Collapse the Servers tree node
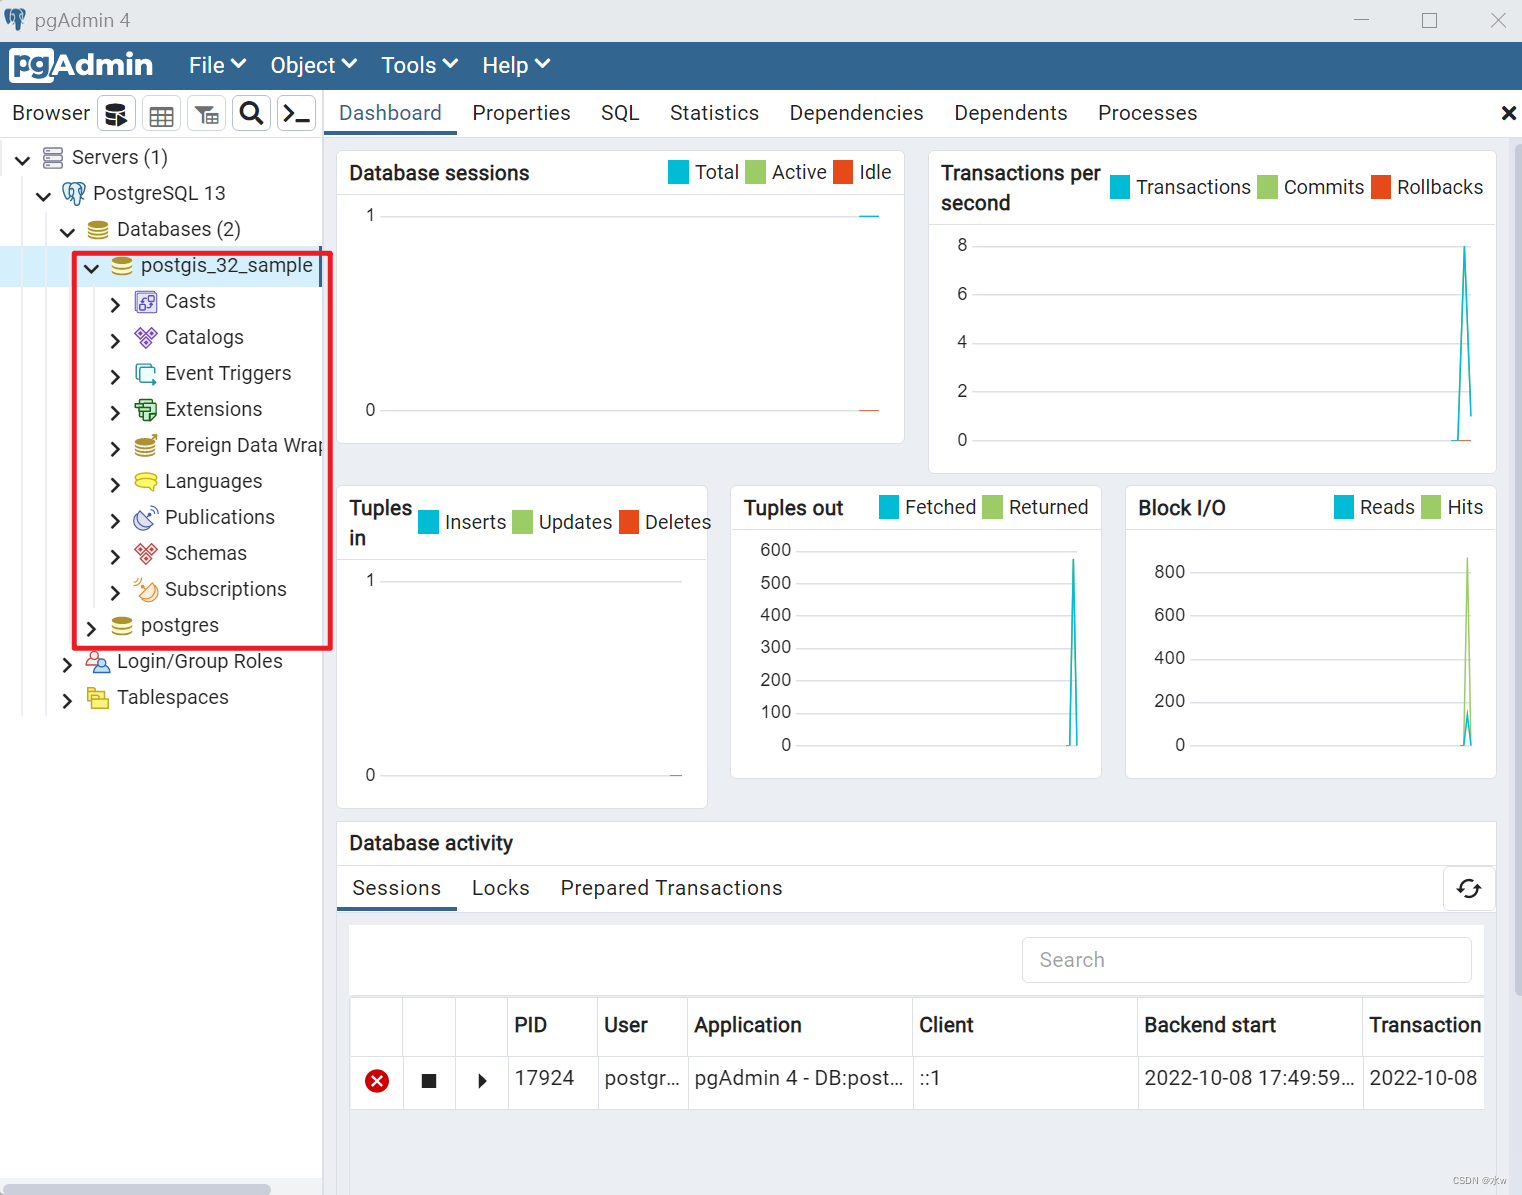Viewport: 1522px width, 1195px height. pos(22,159)
